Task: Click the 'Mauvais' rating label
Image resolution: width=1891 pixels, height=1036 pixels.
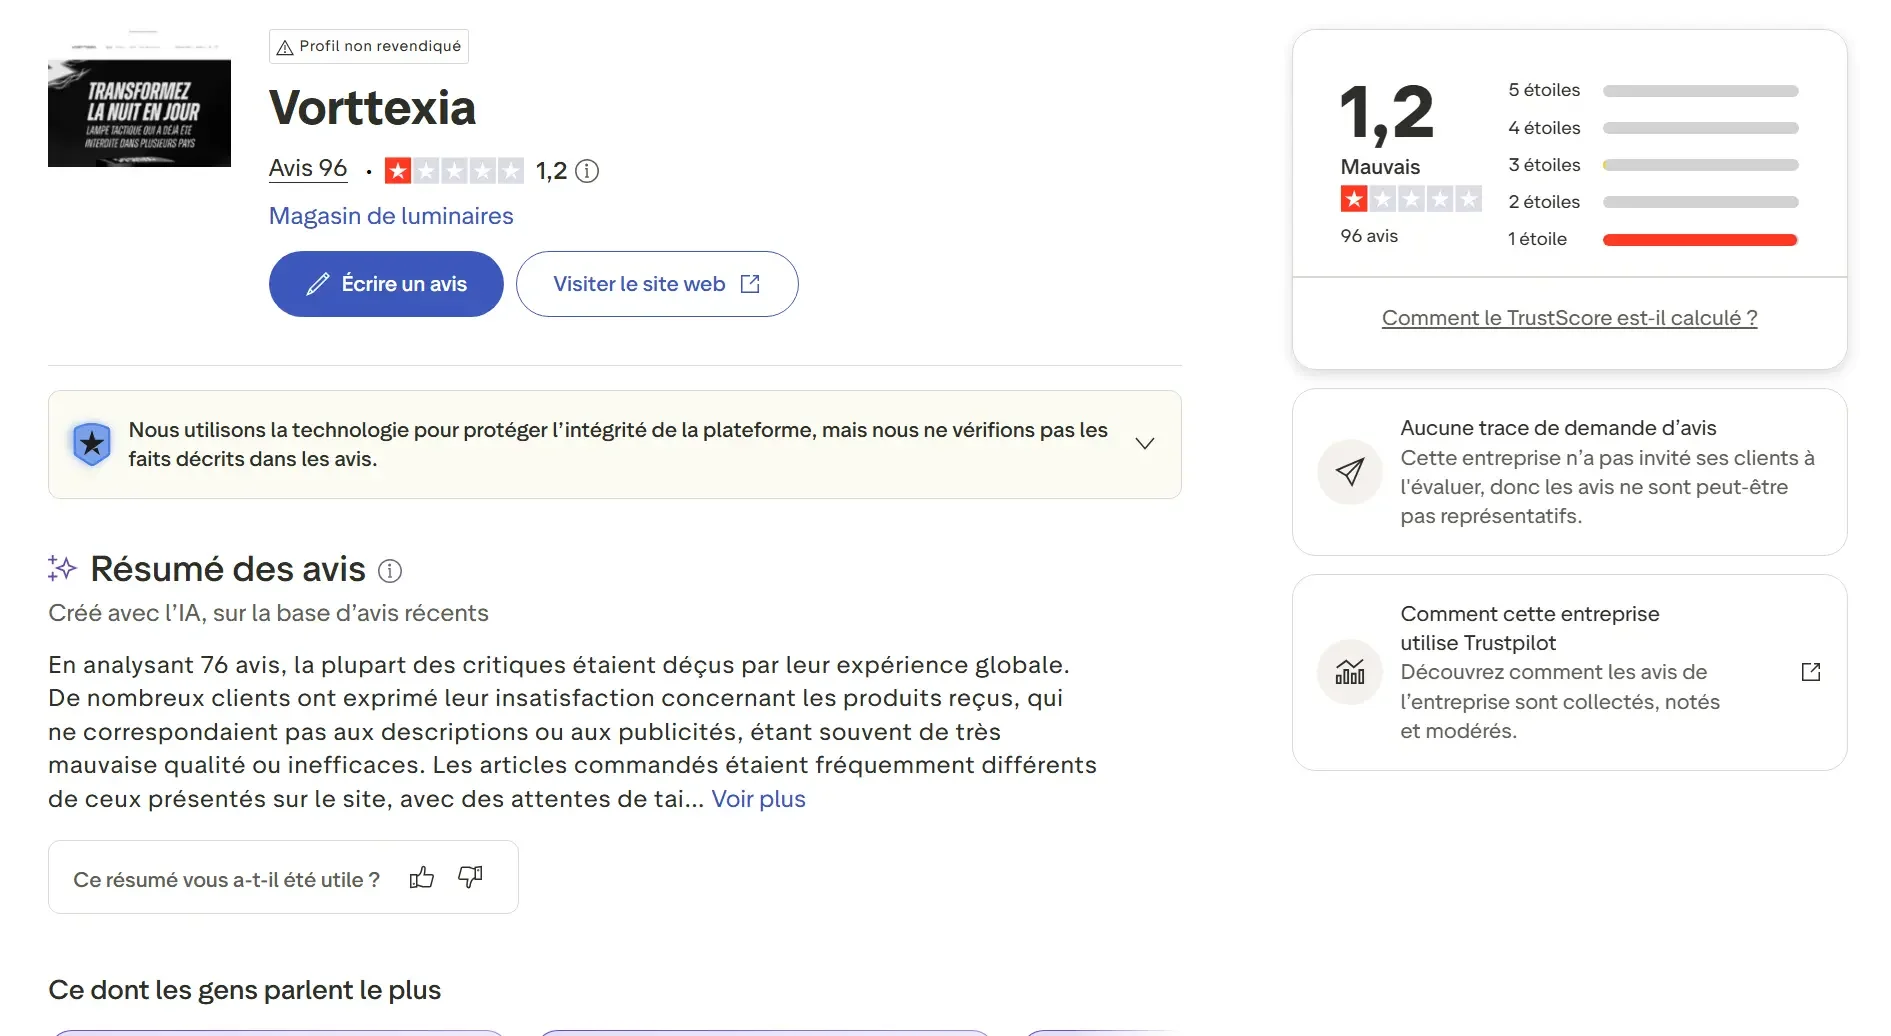Action: tap(1380, 167)
